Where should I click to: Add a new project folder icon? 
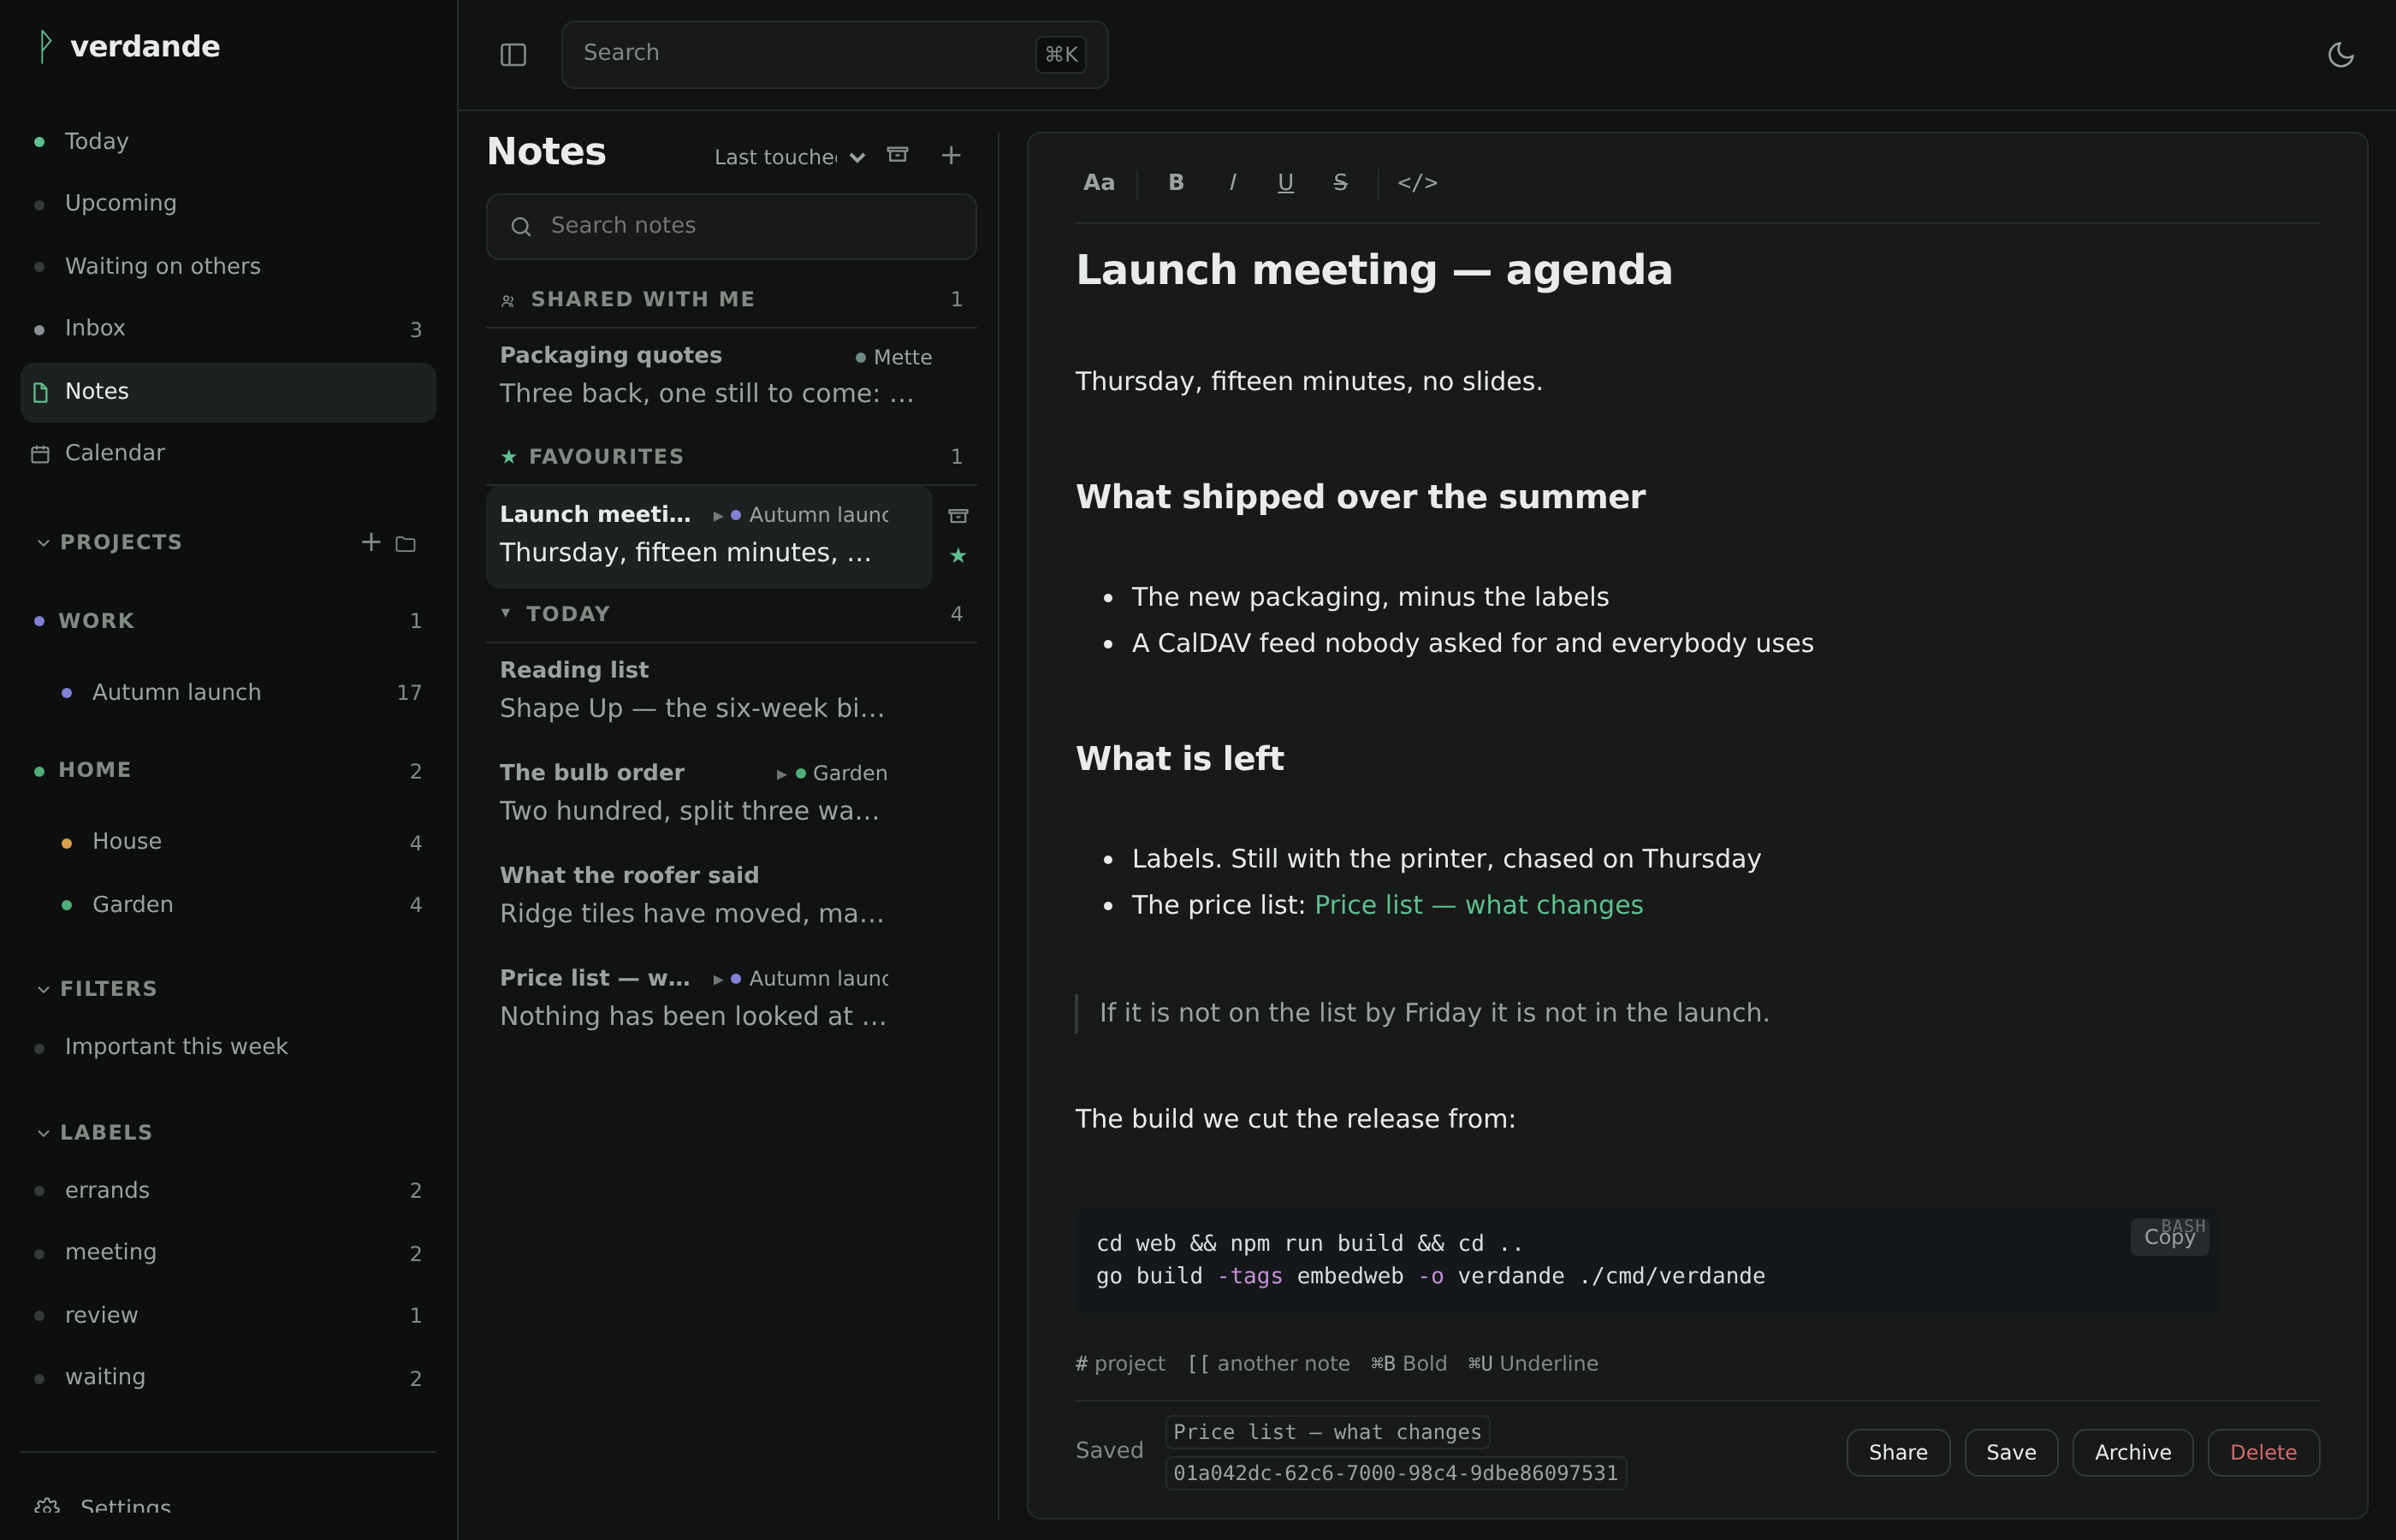405,543
